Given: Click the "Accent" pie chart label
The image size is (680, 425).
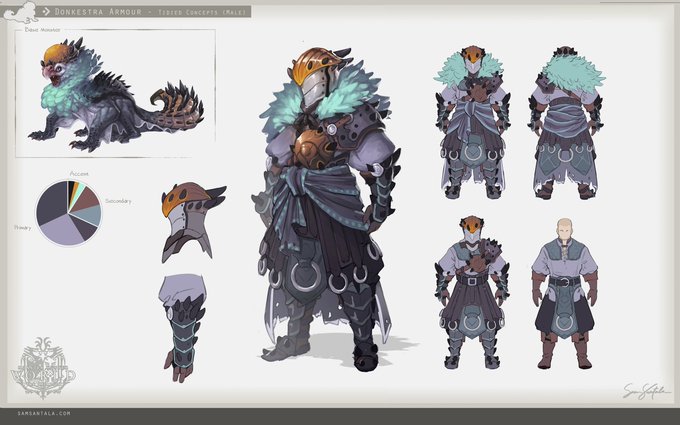Looking at the screenshot, I should tap(79, 174).
